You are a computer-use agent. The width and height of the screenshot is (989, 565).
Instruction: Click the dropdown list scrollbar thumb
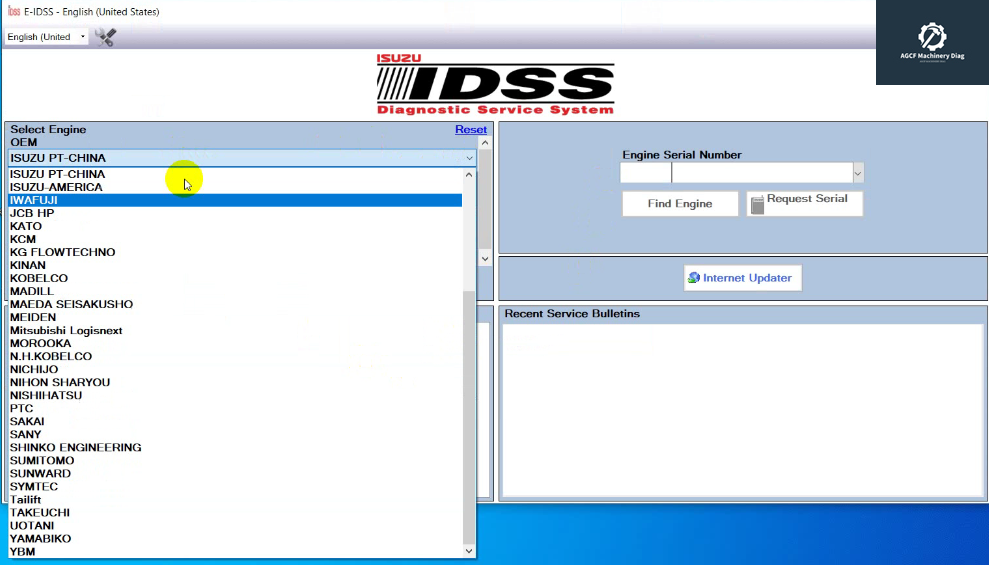pyautogui.click(x=469, y=417)
